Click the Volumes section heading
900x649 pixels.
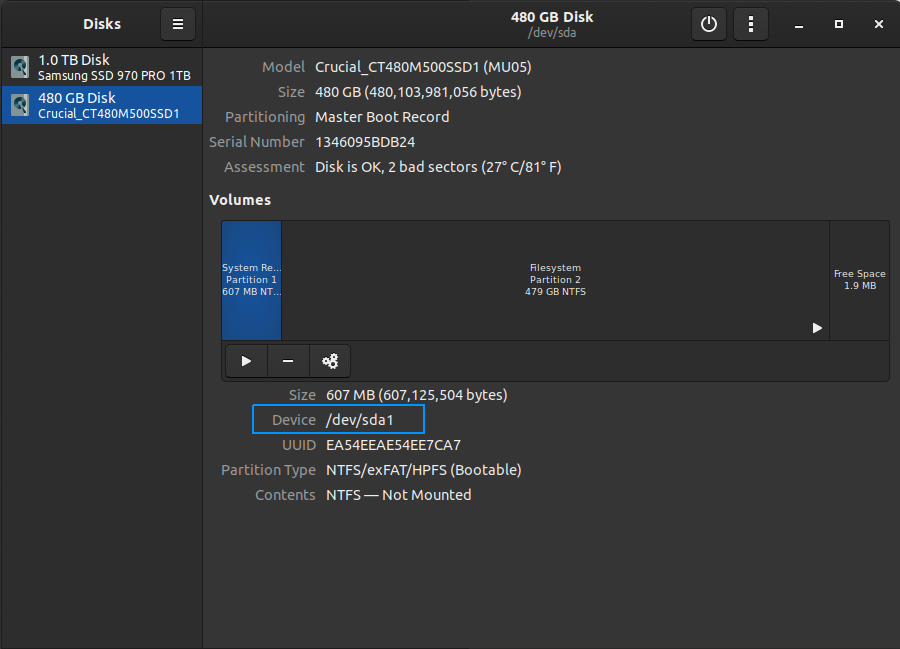coord(240,200)
